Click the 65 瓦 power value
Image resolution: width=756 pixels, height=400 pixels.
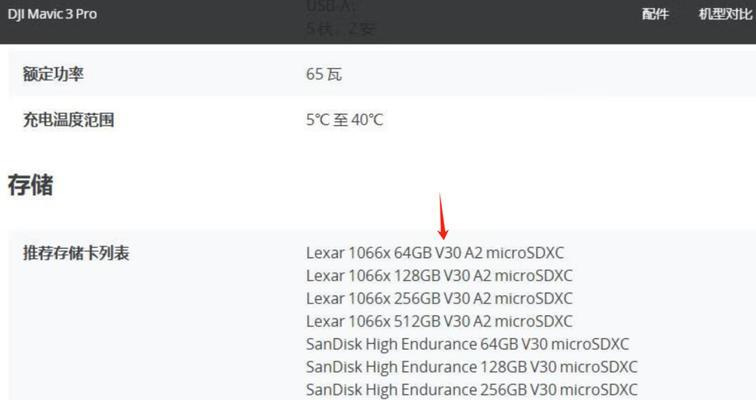tap(324, 74)
